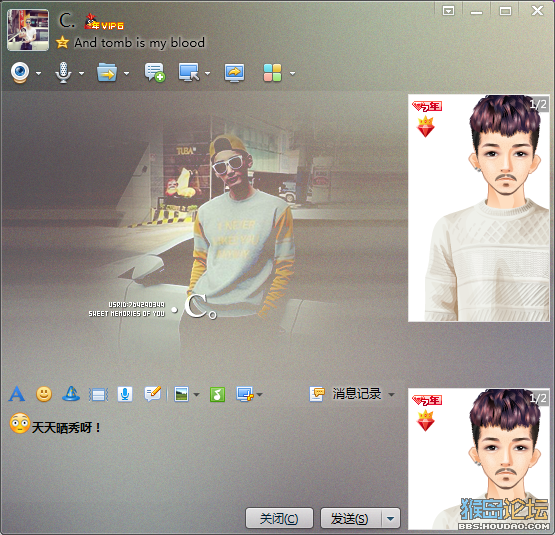Screen dimensions: 555x535
Task: Open the apps colorful grid icon
Action: coord(273,73)
